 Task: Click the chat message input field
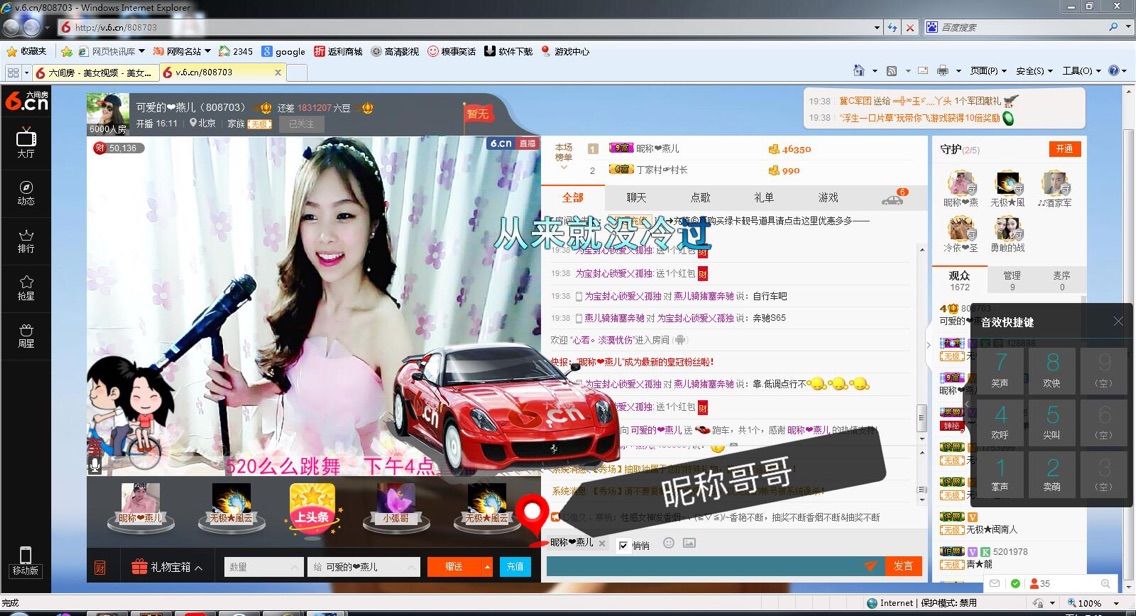703,566
